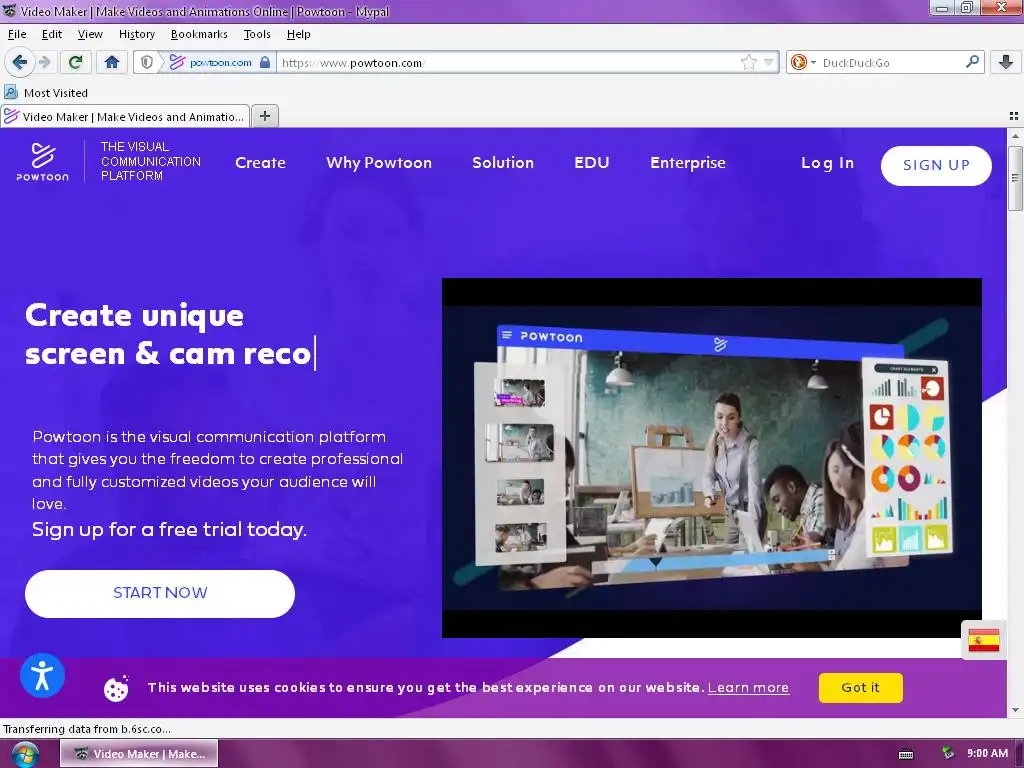
Task: Click the tab groups grid icon
Action: (x=1014, y=116)
